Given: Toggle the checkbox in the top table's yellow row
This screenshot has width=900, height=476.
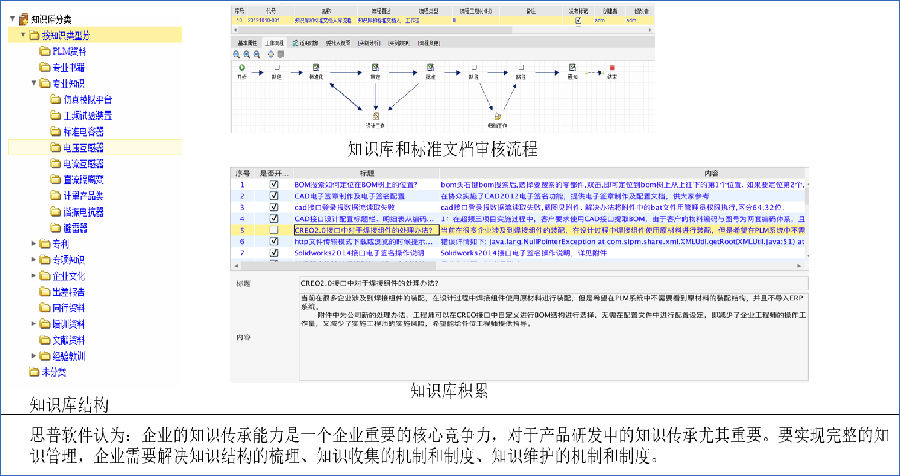Looking at the screenshot, I should tap(579, 20).
